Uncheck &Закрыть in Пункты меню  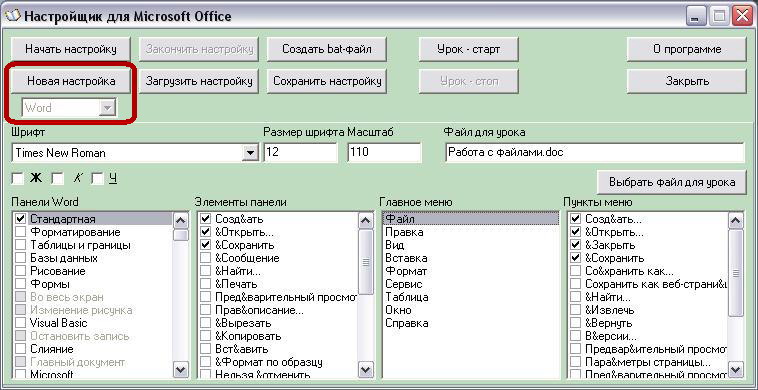576,245
